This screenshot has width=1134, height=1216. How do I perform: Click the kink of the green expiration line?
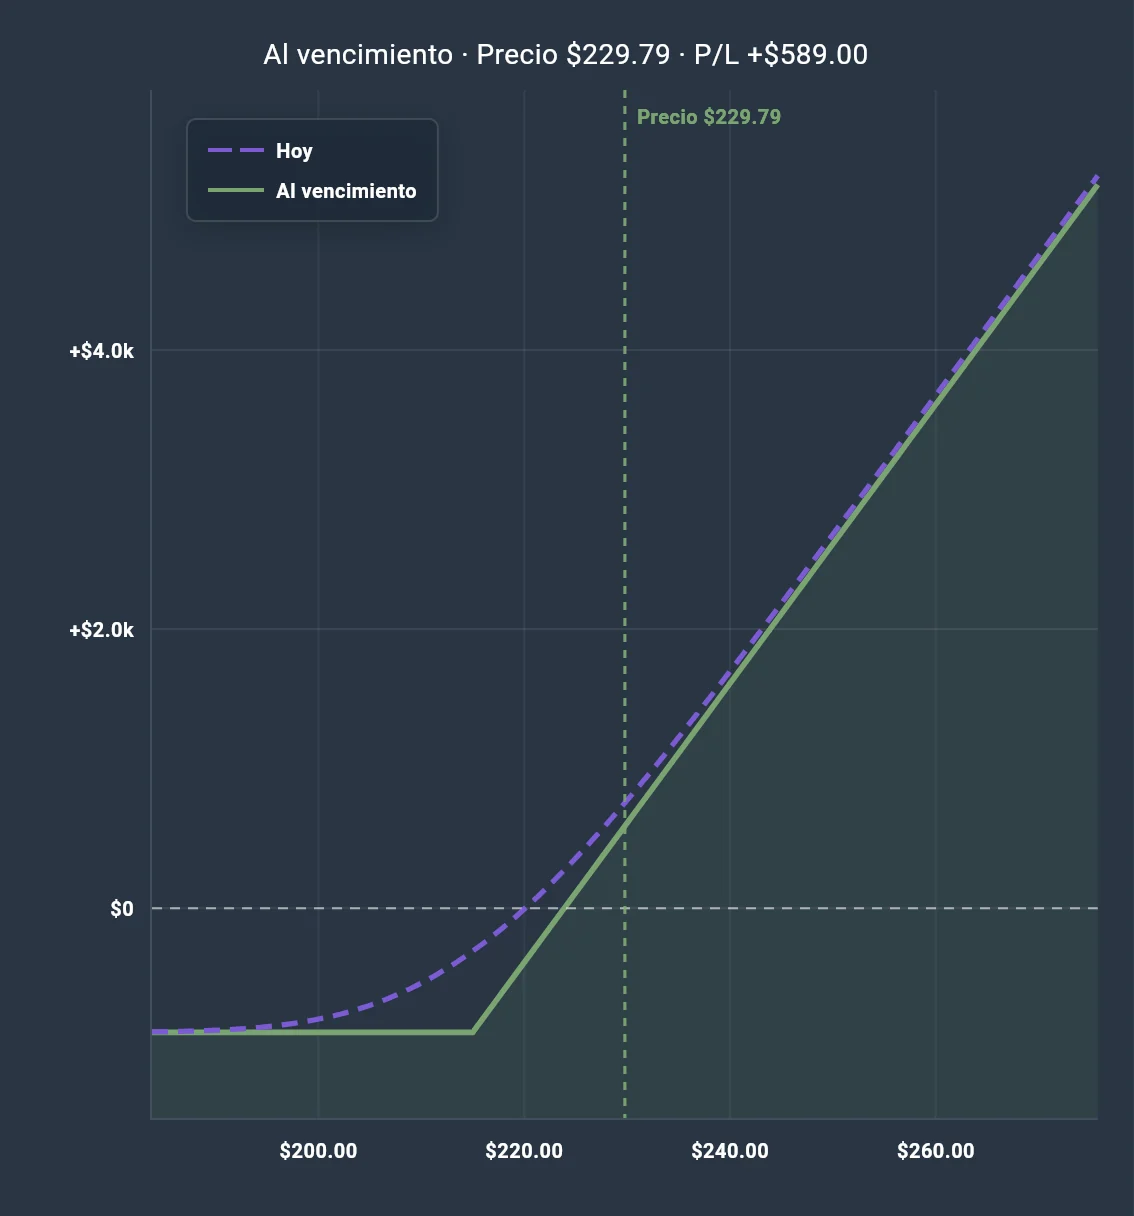pyautogui.click(x=473, y=1032)
